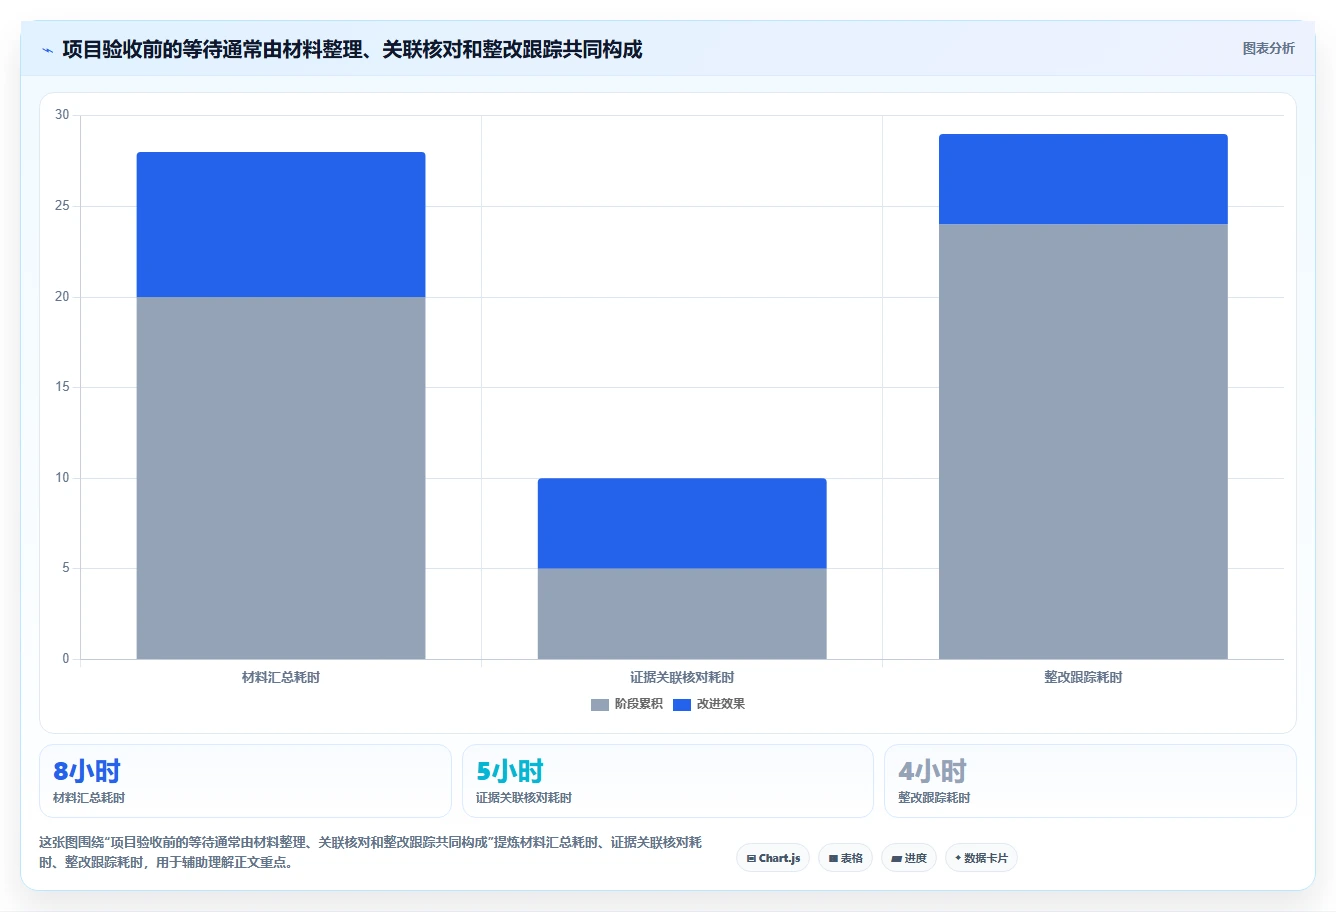Click the 整改跟踪耗时 x-axis label
This screenshot has width=1336, height=912.
1083,677
